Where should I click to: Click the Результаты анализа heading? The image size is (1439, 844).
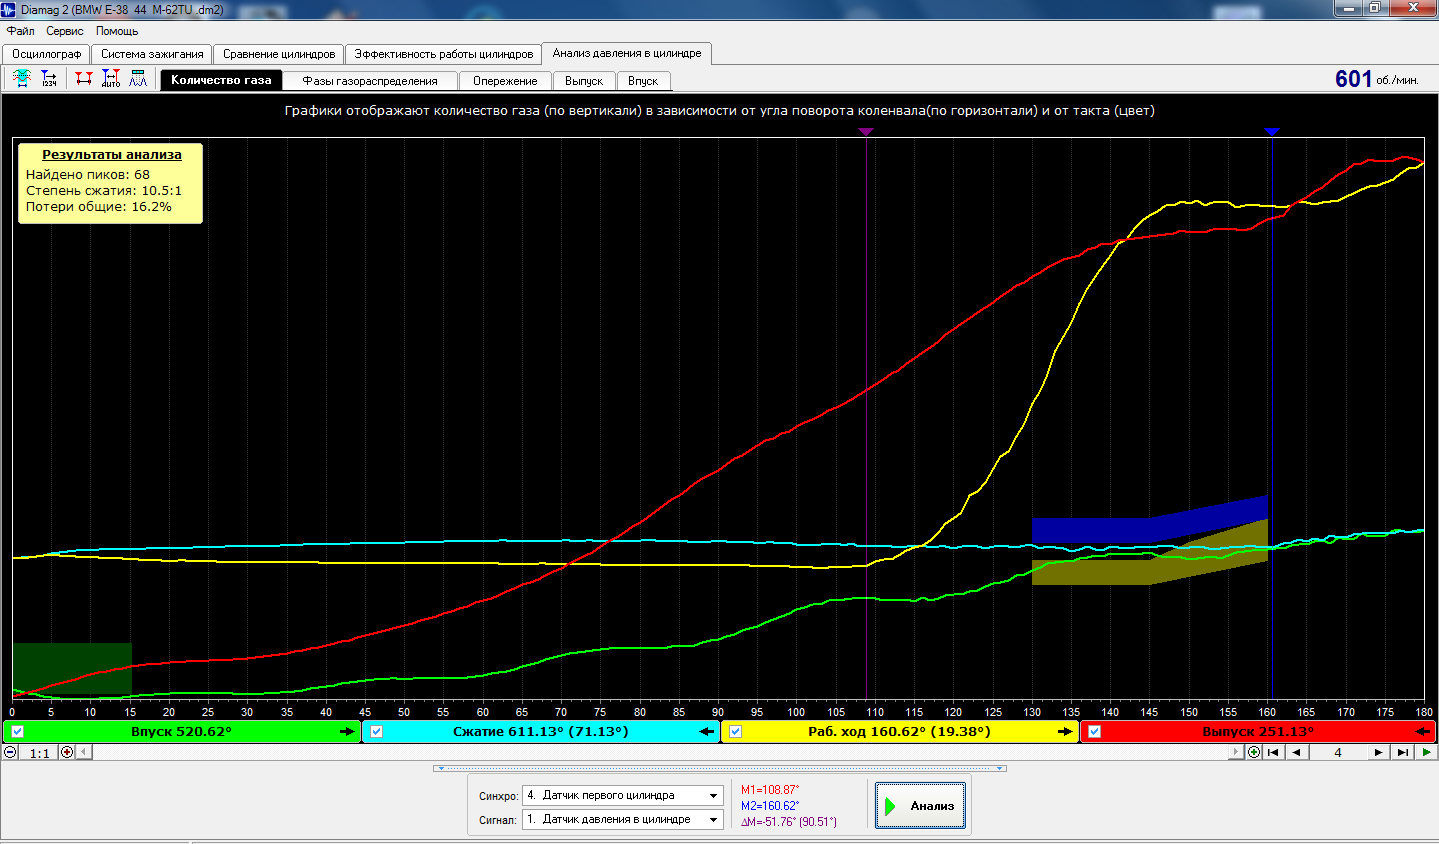click(112, 155)
